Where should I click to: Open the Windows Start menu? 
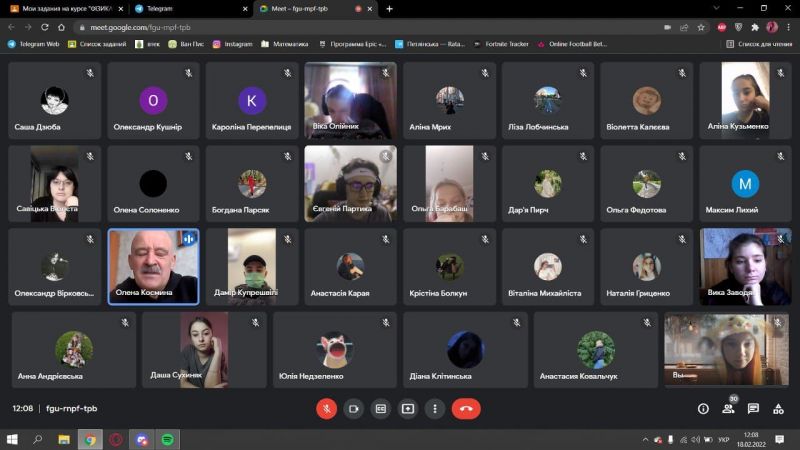12,439
